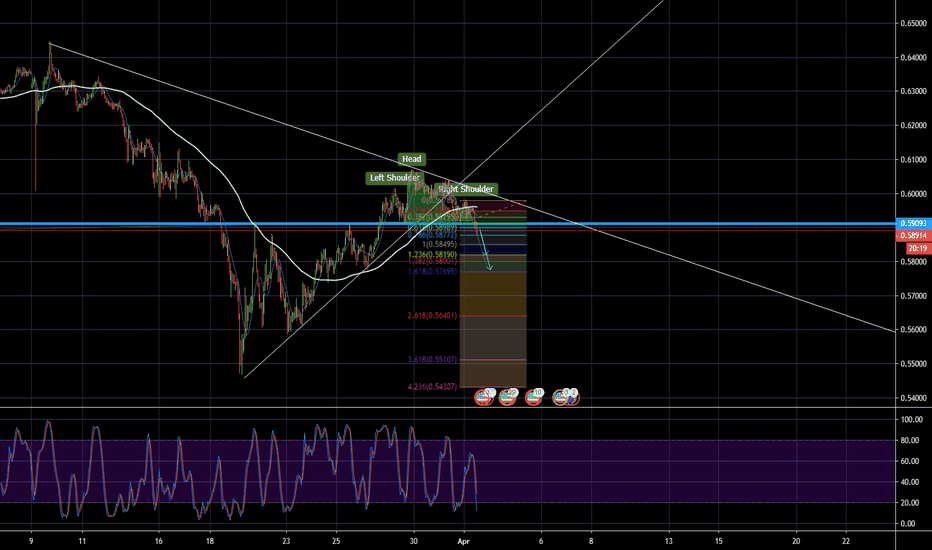Click the 0.63000 price axis label

point(914,92)
